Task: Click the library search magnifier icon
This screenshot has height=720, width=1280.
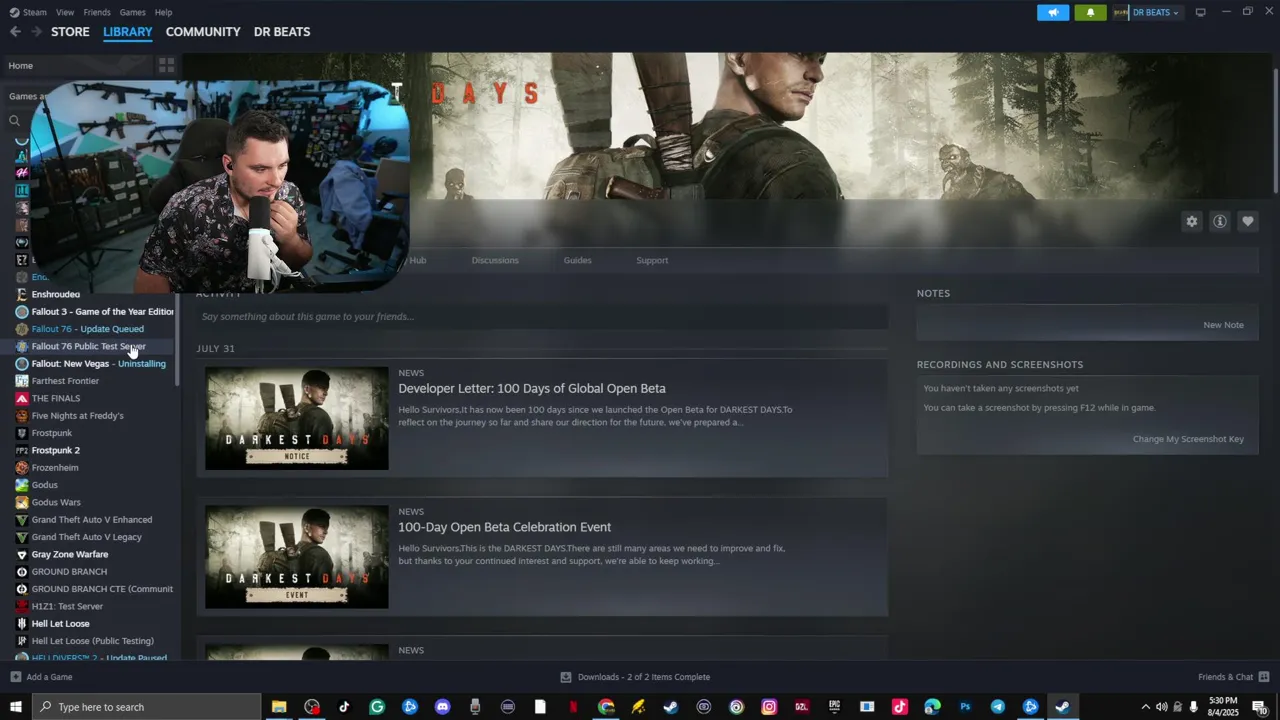Action: coord(14,120)
